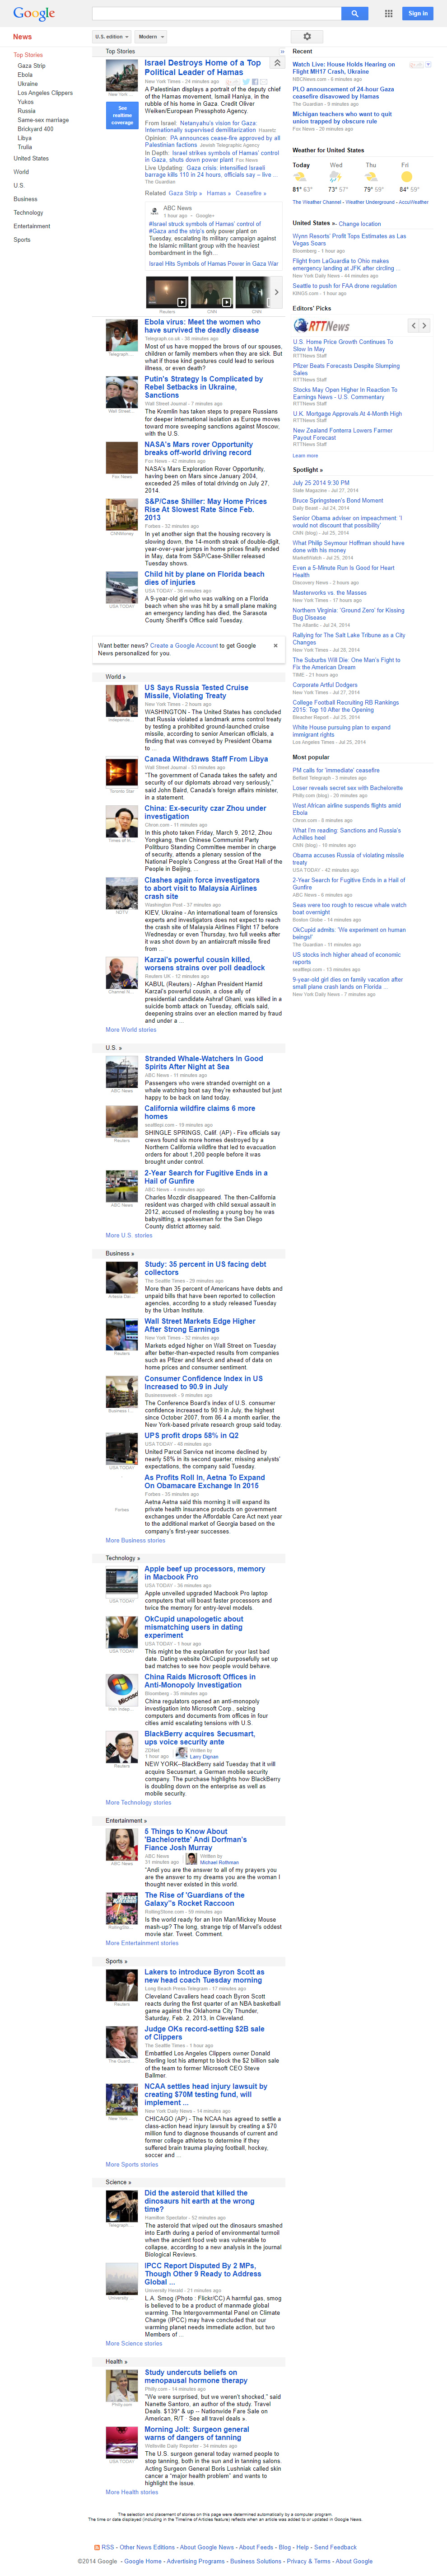Image resolution: width=447 pixels, height=2576 pixels.
Task: Open the Ebola virus story thumbnail
Action: point(122,335)
